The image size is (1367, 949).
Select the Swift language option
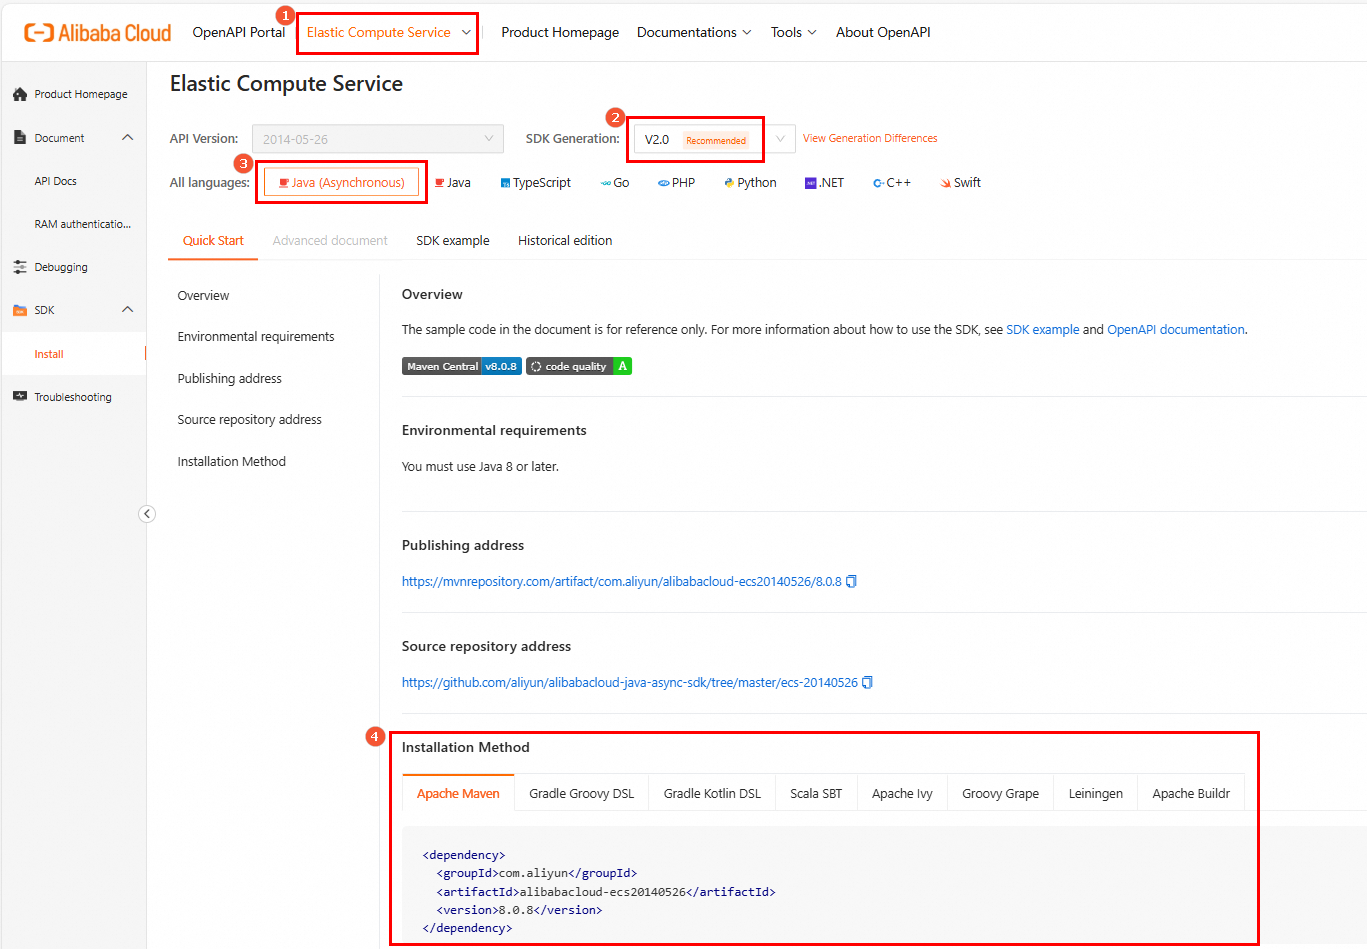pyautogui.click(x=961, y=183)
